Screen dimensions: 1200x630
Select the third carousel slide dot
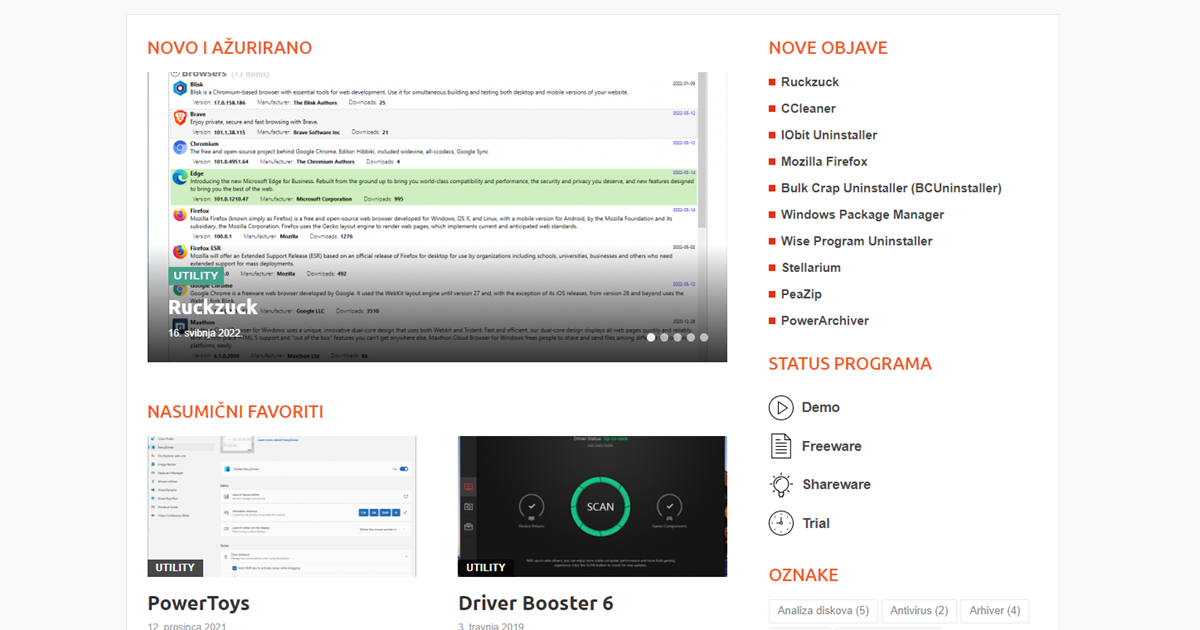tap(678, 338)
